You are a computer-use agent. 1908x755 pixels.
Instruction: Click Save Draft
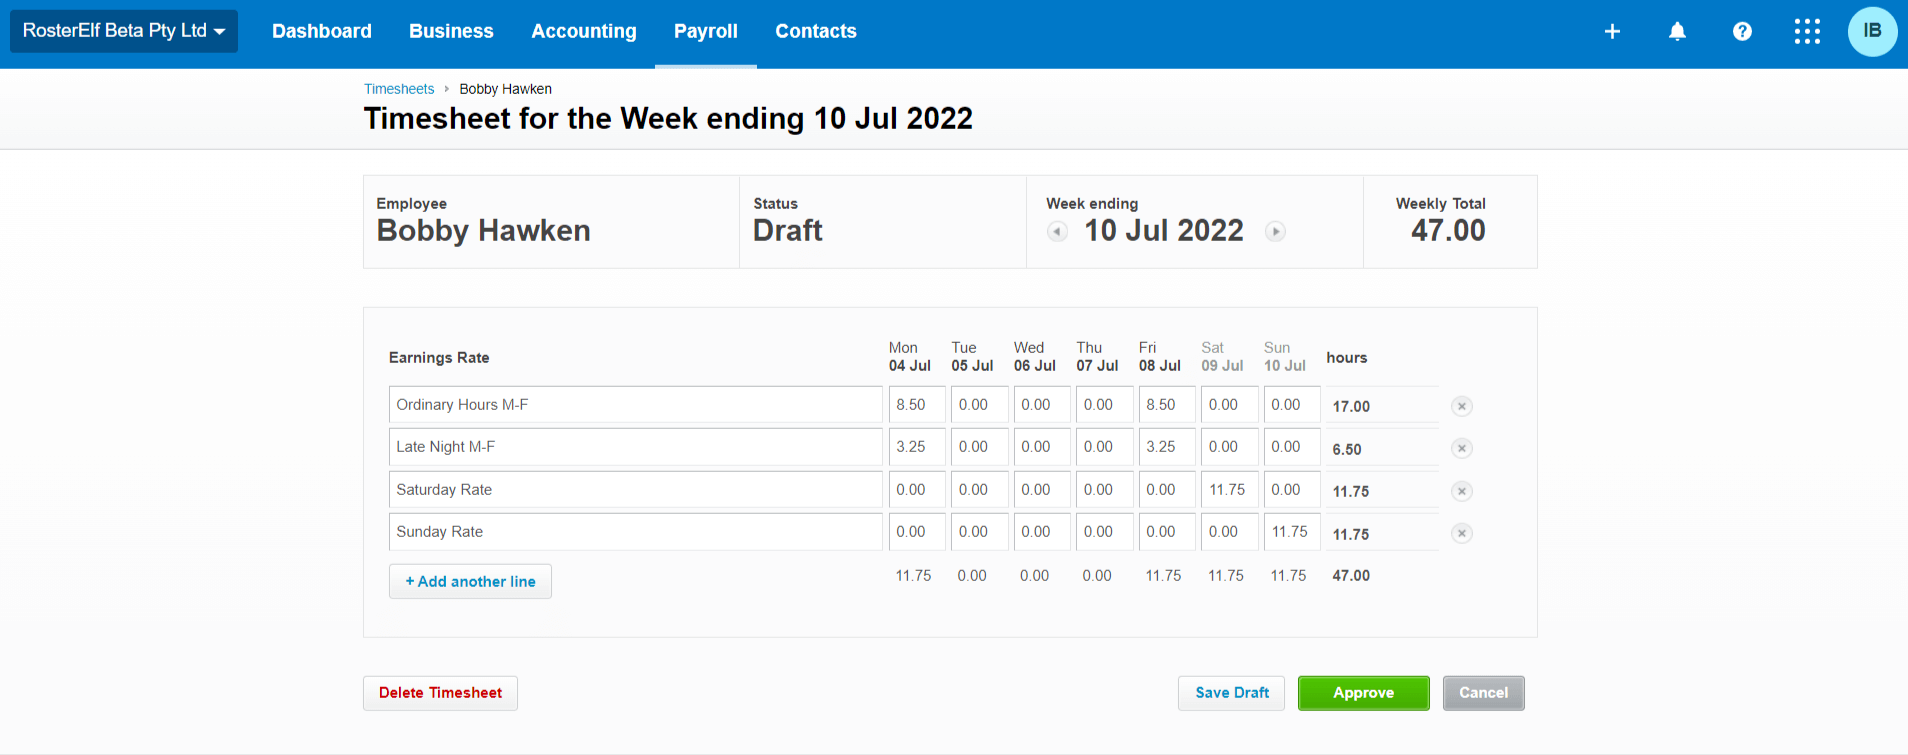[1232, 693]
